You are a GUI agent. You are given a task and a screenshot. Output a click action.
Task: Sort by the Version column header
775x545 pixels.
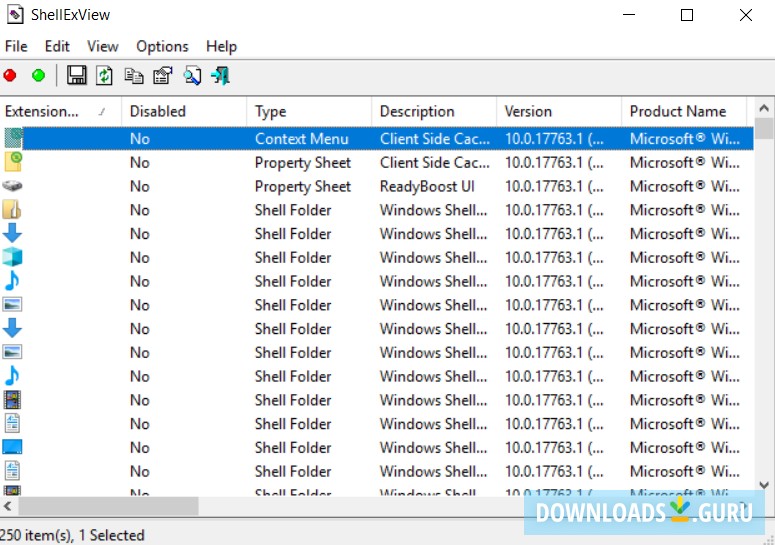[559, 112]
